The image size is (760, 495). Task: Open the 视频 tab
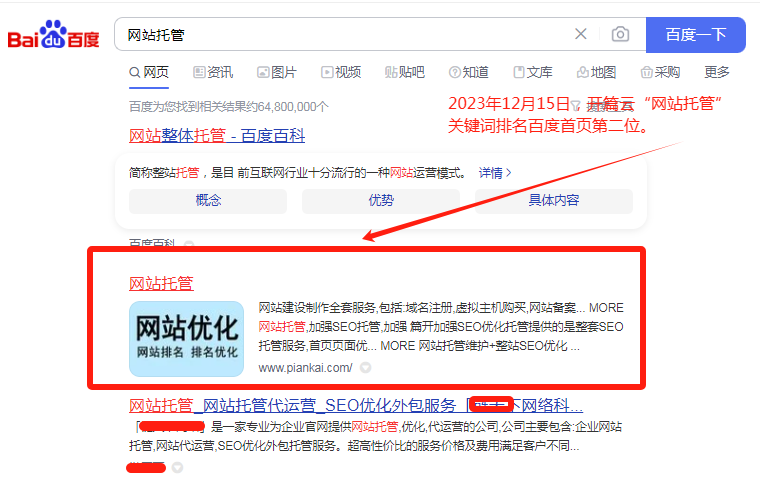coord(341,72)
